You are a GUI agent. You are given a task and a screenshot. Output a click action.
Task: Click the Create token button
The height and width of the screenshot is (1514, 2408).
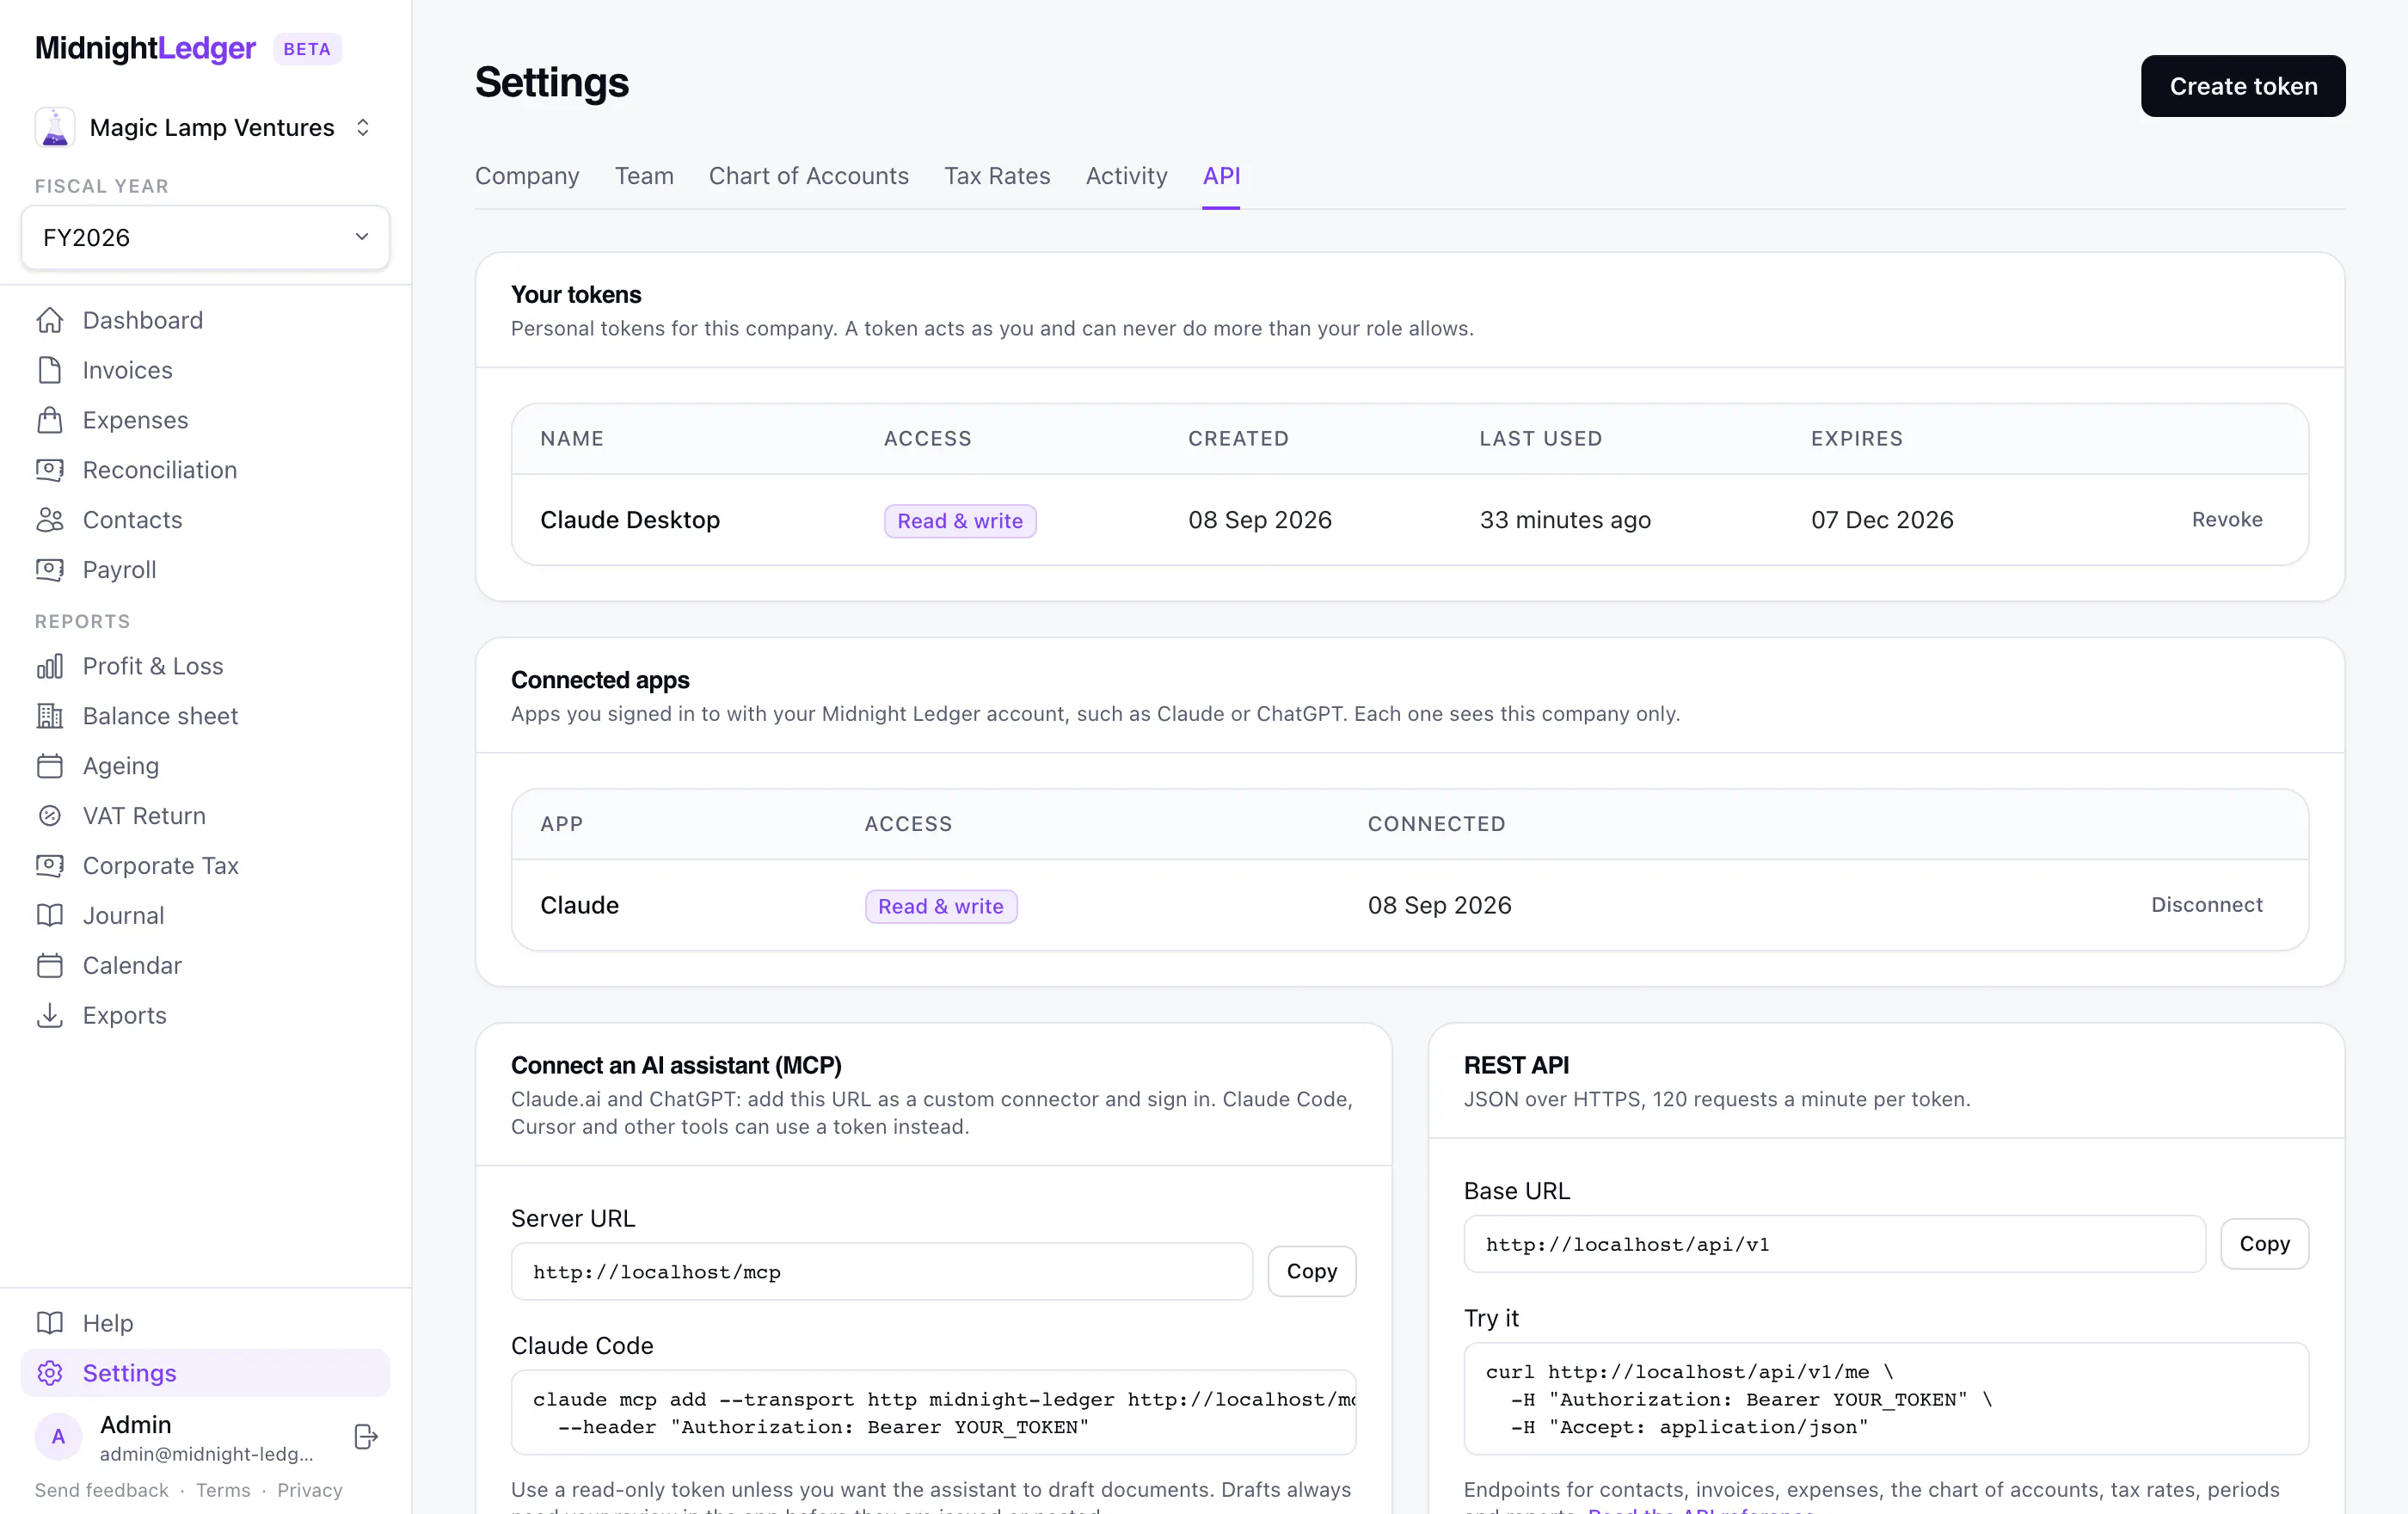[2243, 86]
